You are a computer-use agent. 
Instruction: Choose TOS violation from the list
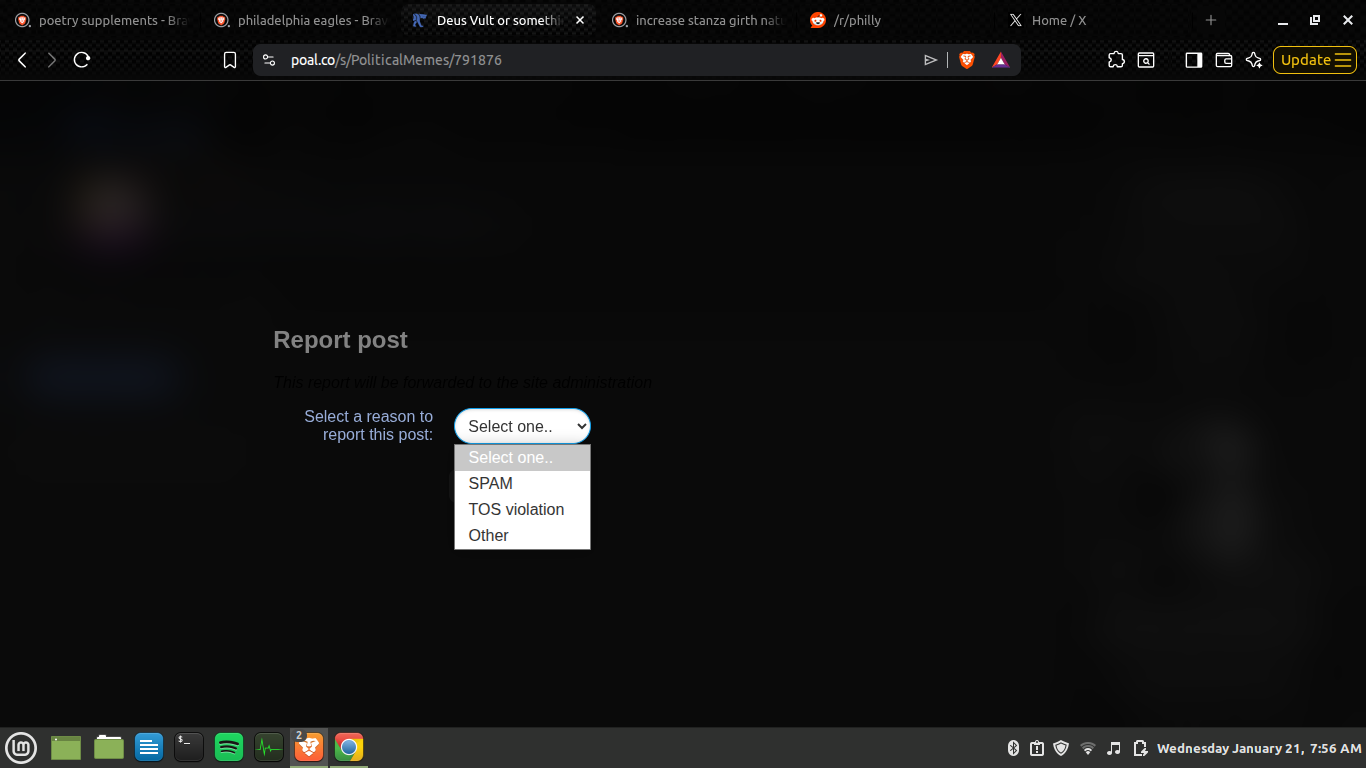[x=516, y=509]
